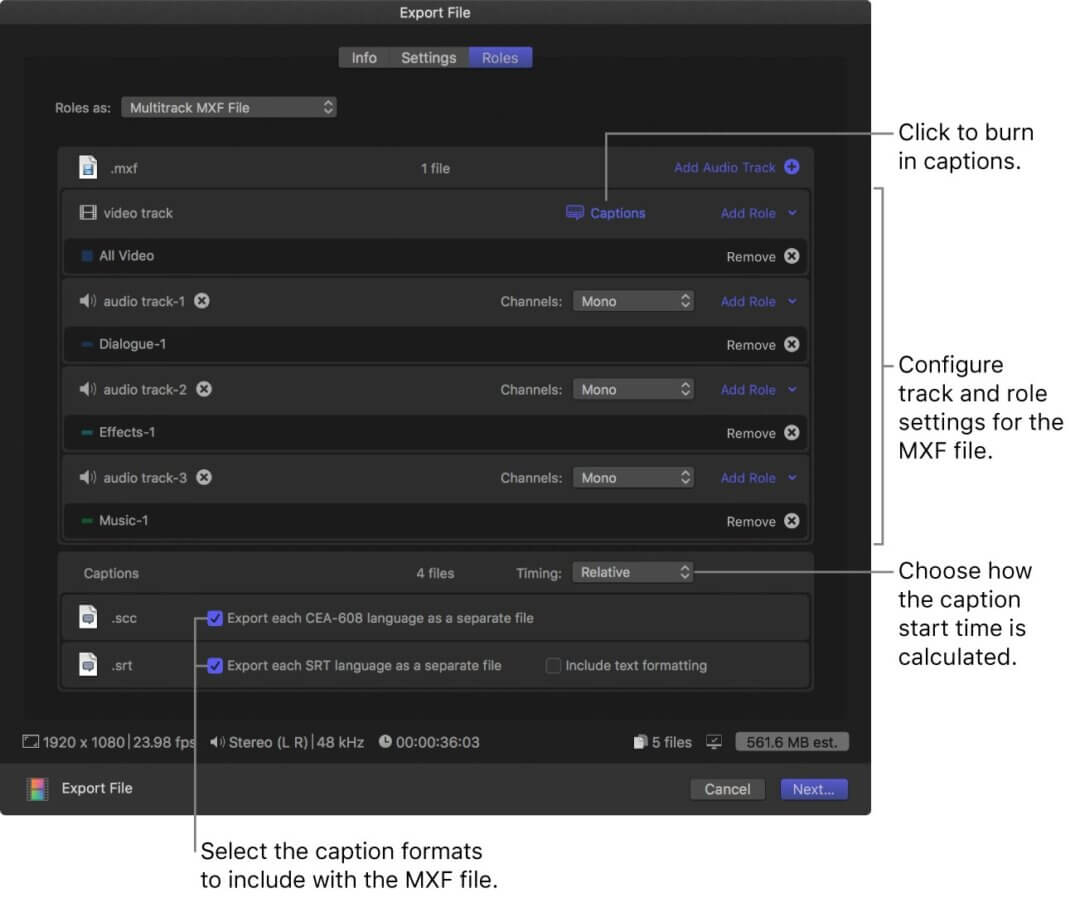Click the Captions burn-in icon on video track
The image size is (1080, 898).
[x=575, y=213]
